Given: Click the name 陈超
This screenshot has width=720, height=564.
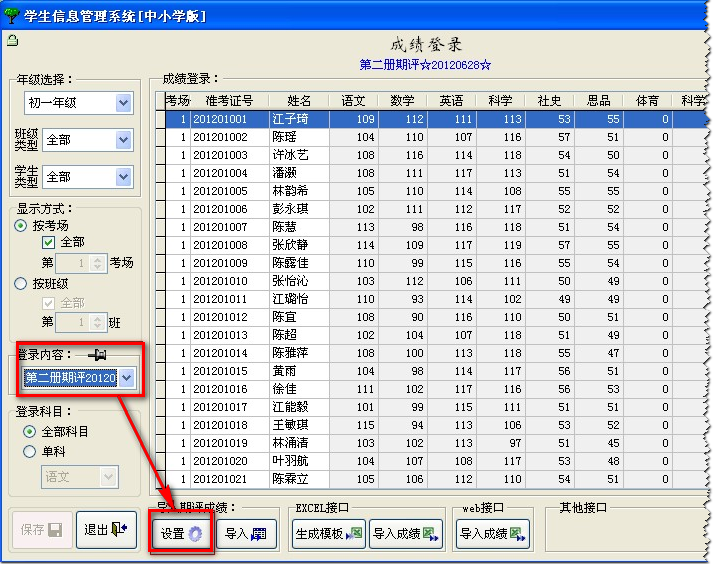Looking at the screenshot, I should 284,335.
